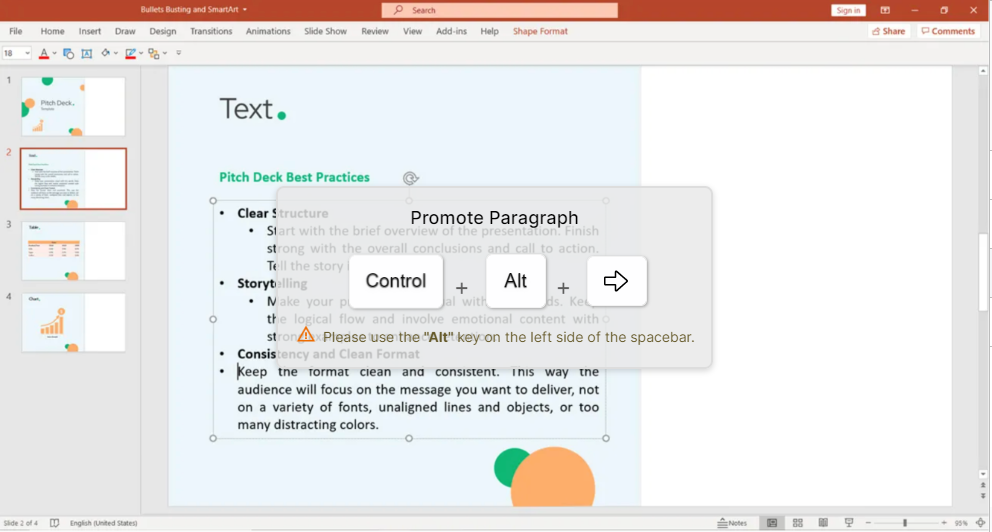
Task: Click the Text Box icon in quick toolbar
Action: pos(87,54)
